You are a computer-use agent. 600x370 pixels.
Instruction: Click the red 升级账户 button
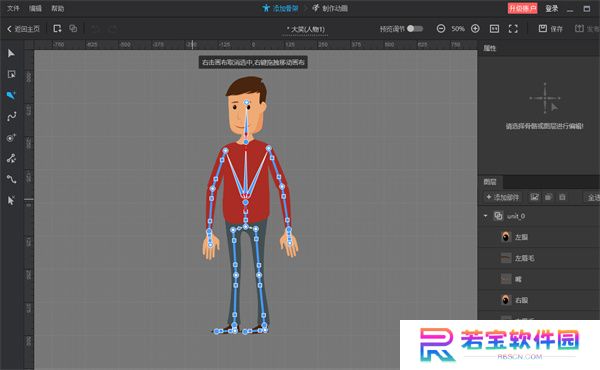click(x=522, y=8)
